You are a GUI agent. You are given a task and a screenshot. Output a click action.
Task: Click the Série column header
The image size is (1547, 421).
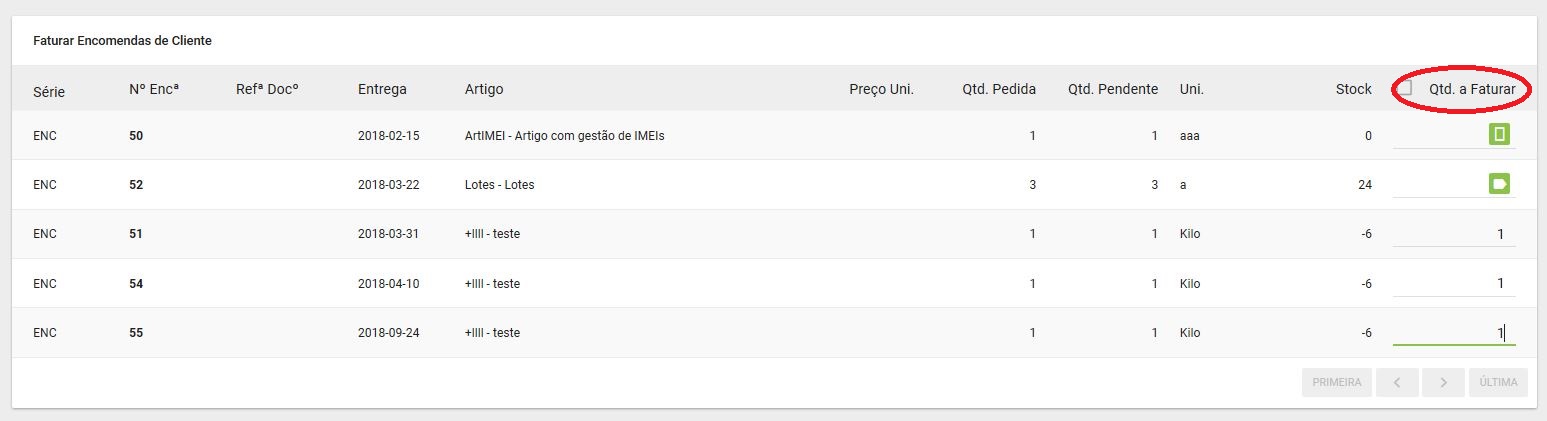coord(49,91)
